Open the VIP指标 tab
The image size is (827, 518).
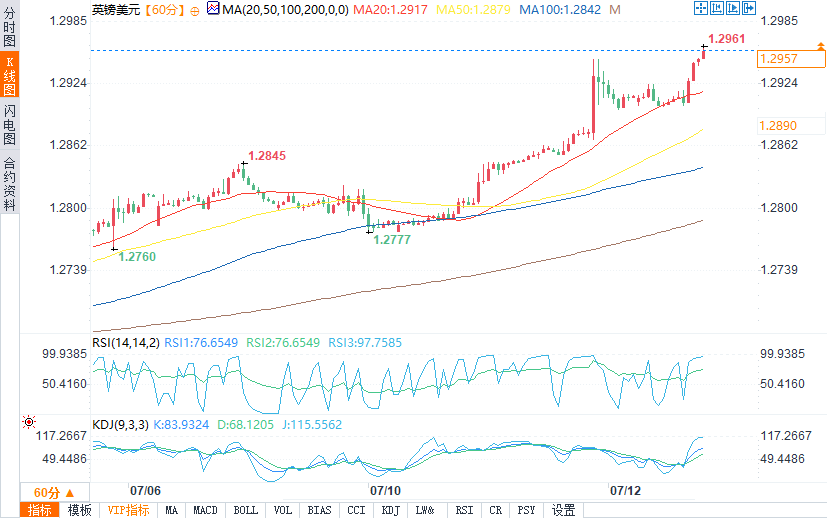point(128,510)
